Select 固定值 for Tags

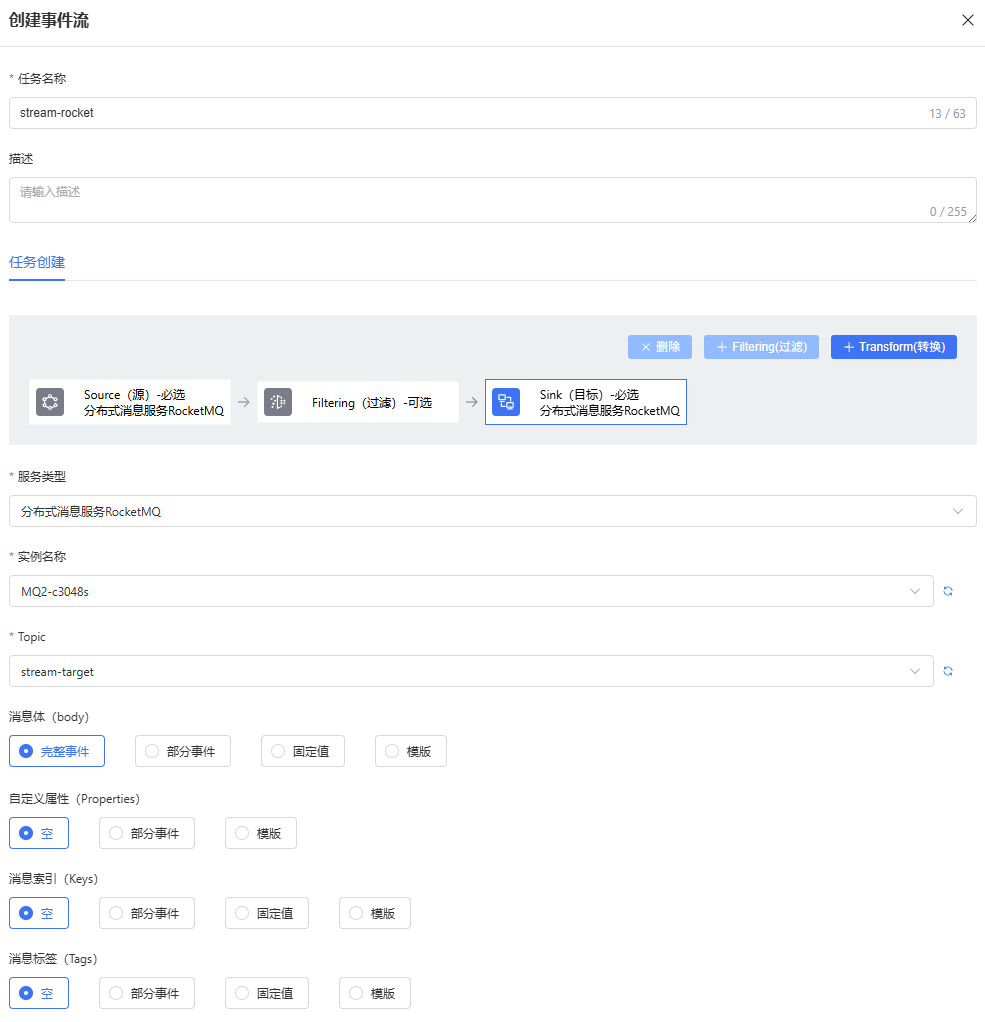[x=267, y=993]
